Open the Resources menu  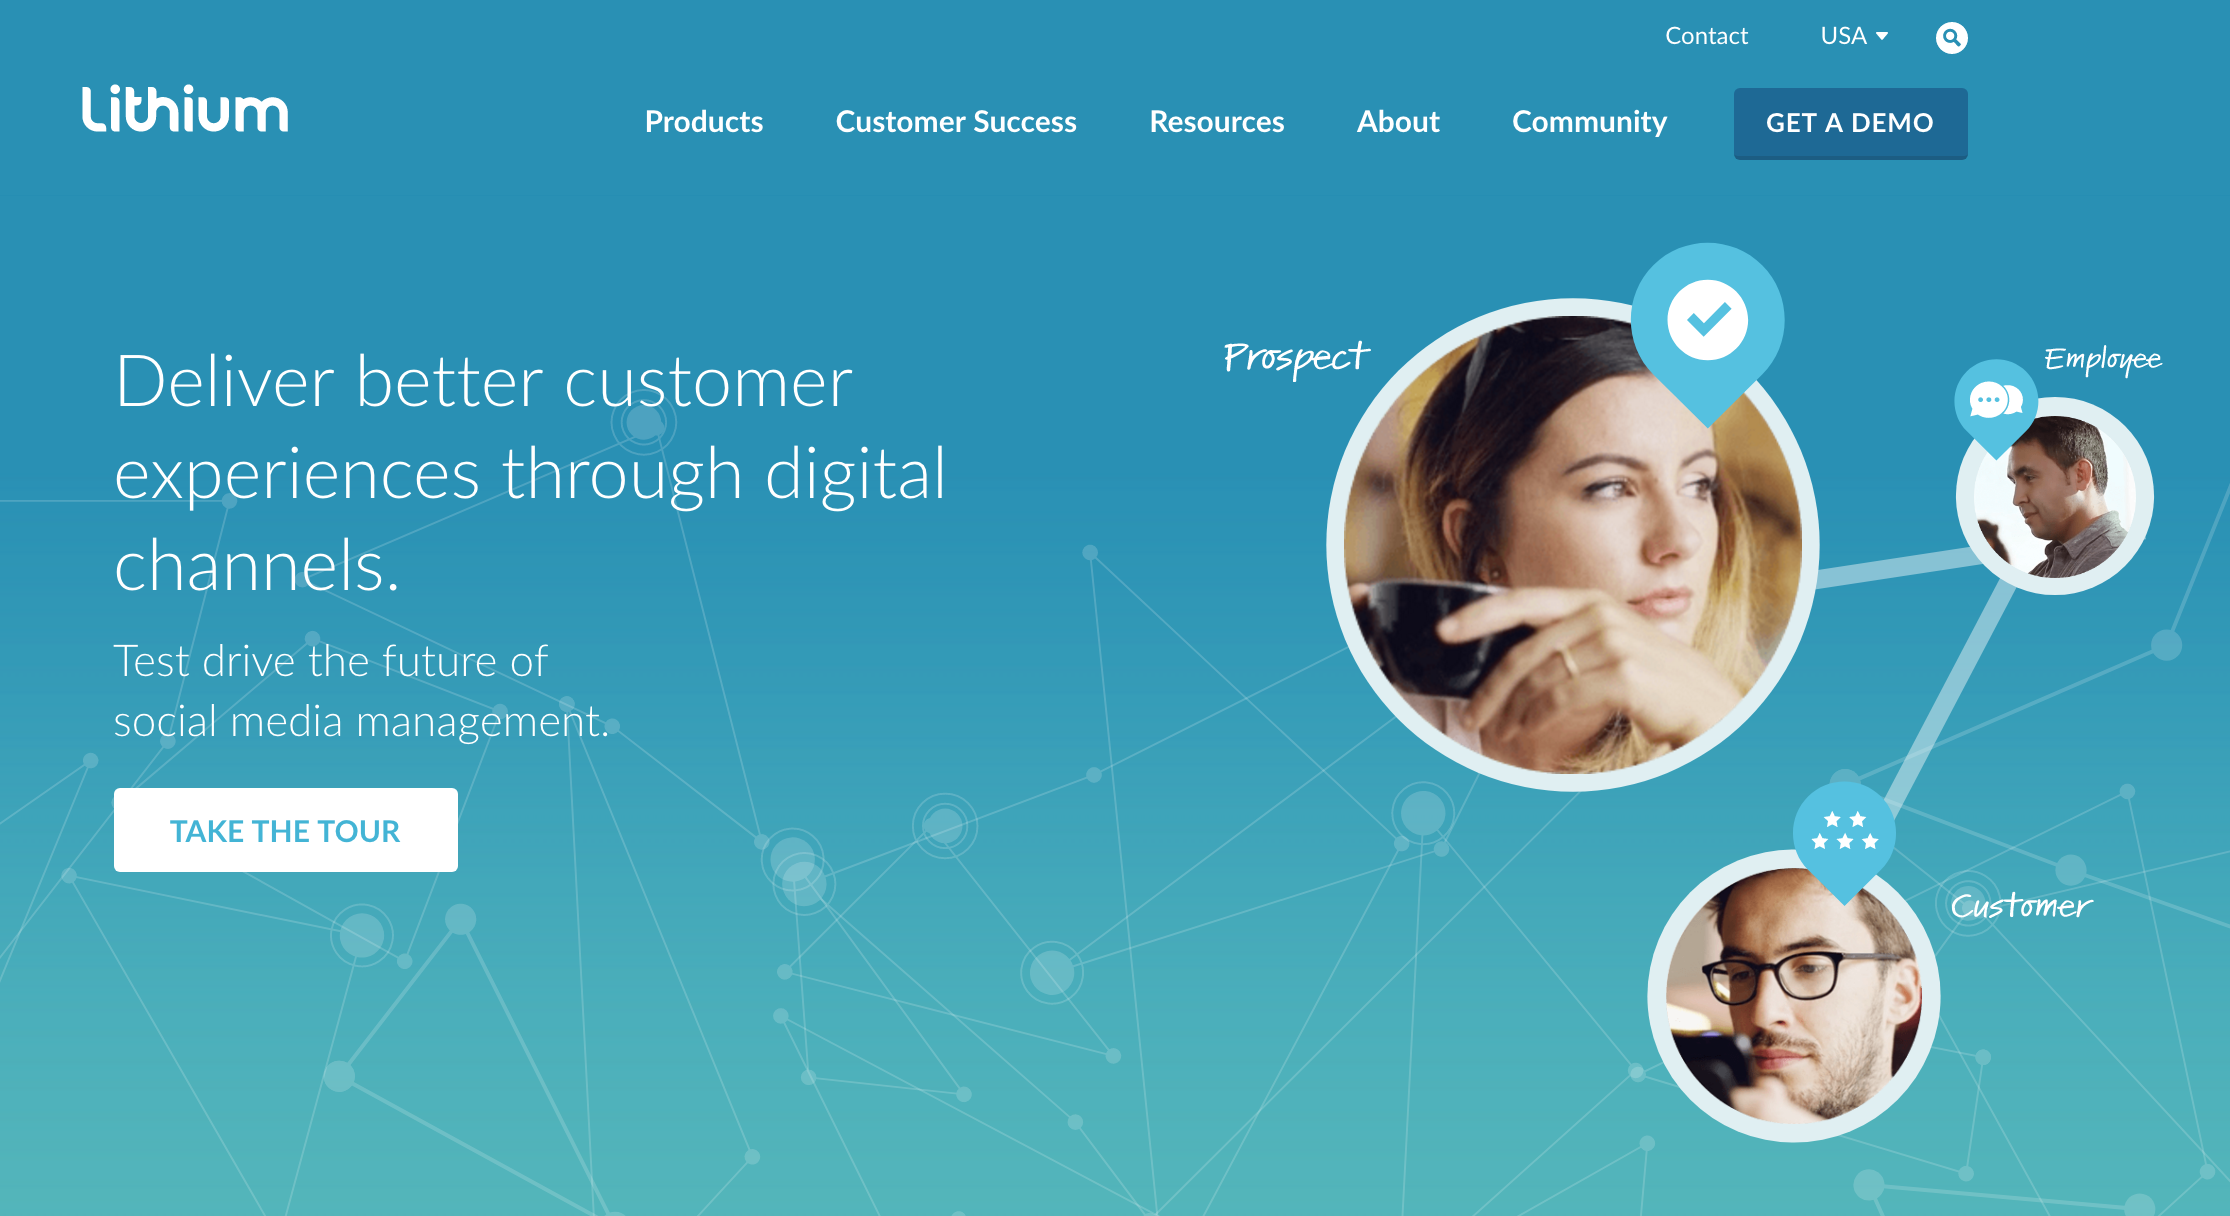click(x=1217, y=122)
